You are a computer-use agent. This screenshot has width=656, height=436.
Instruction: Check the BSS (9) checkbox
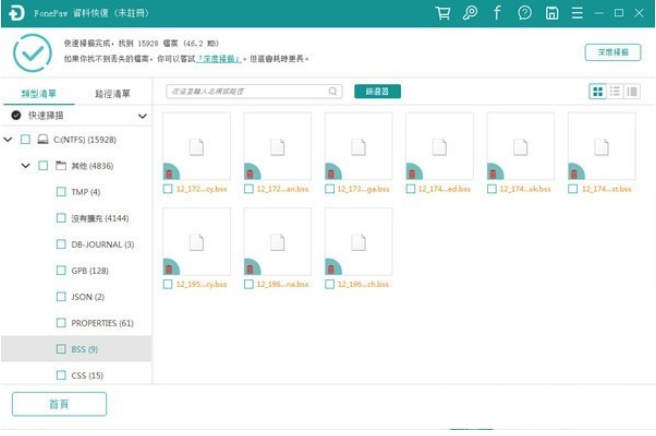pyautogui.click(x=61, y=349)
